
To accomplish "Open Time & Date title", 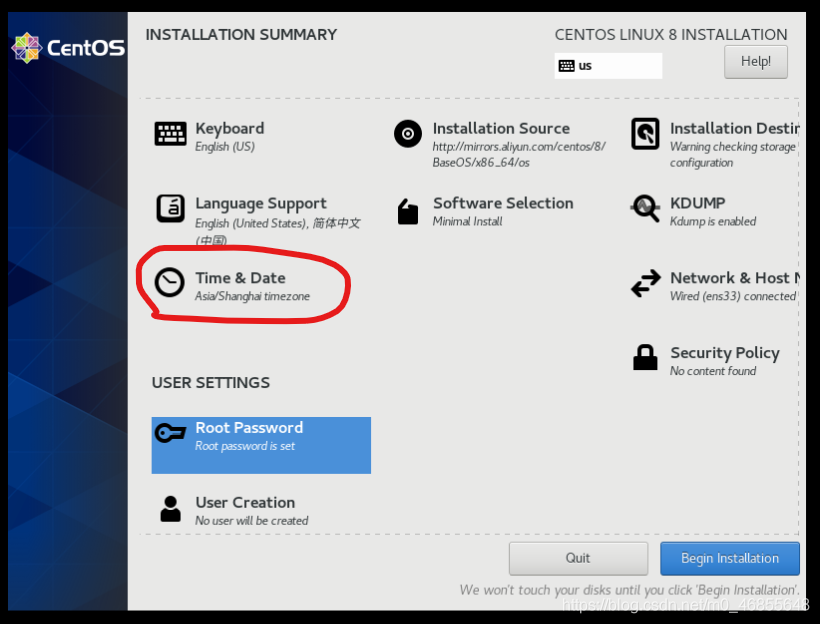I will point(241,278).
